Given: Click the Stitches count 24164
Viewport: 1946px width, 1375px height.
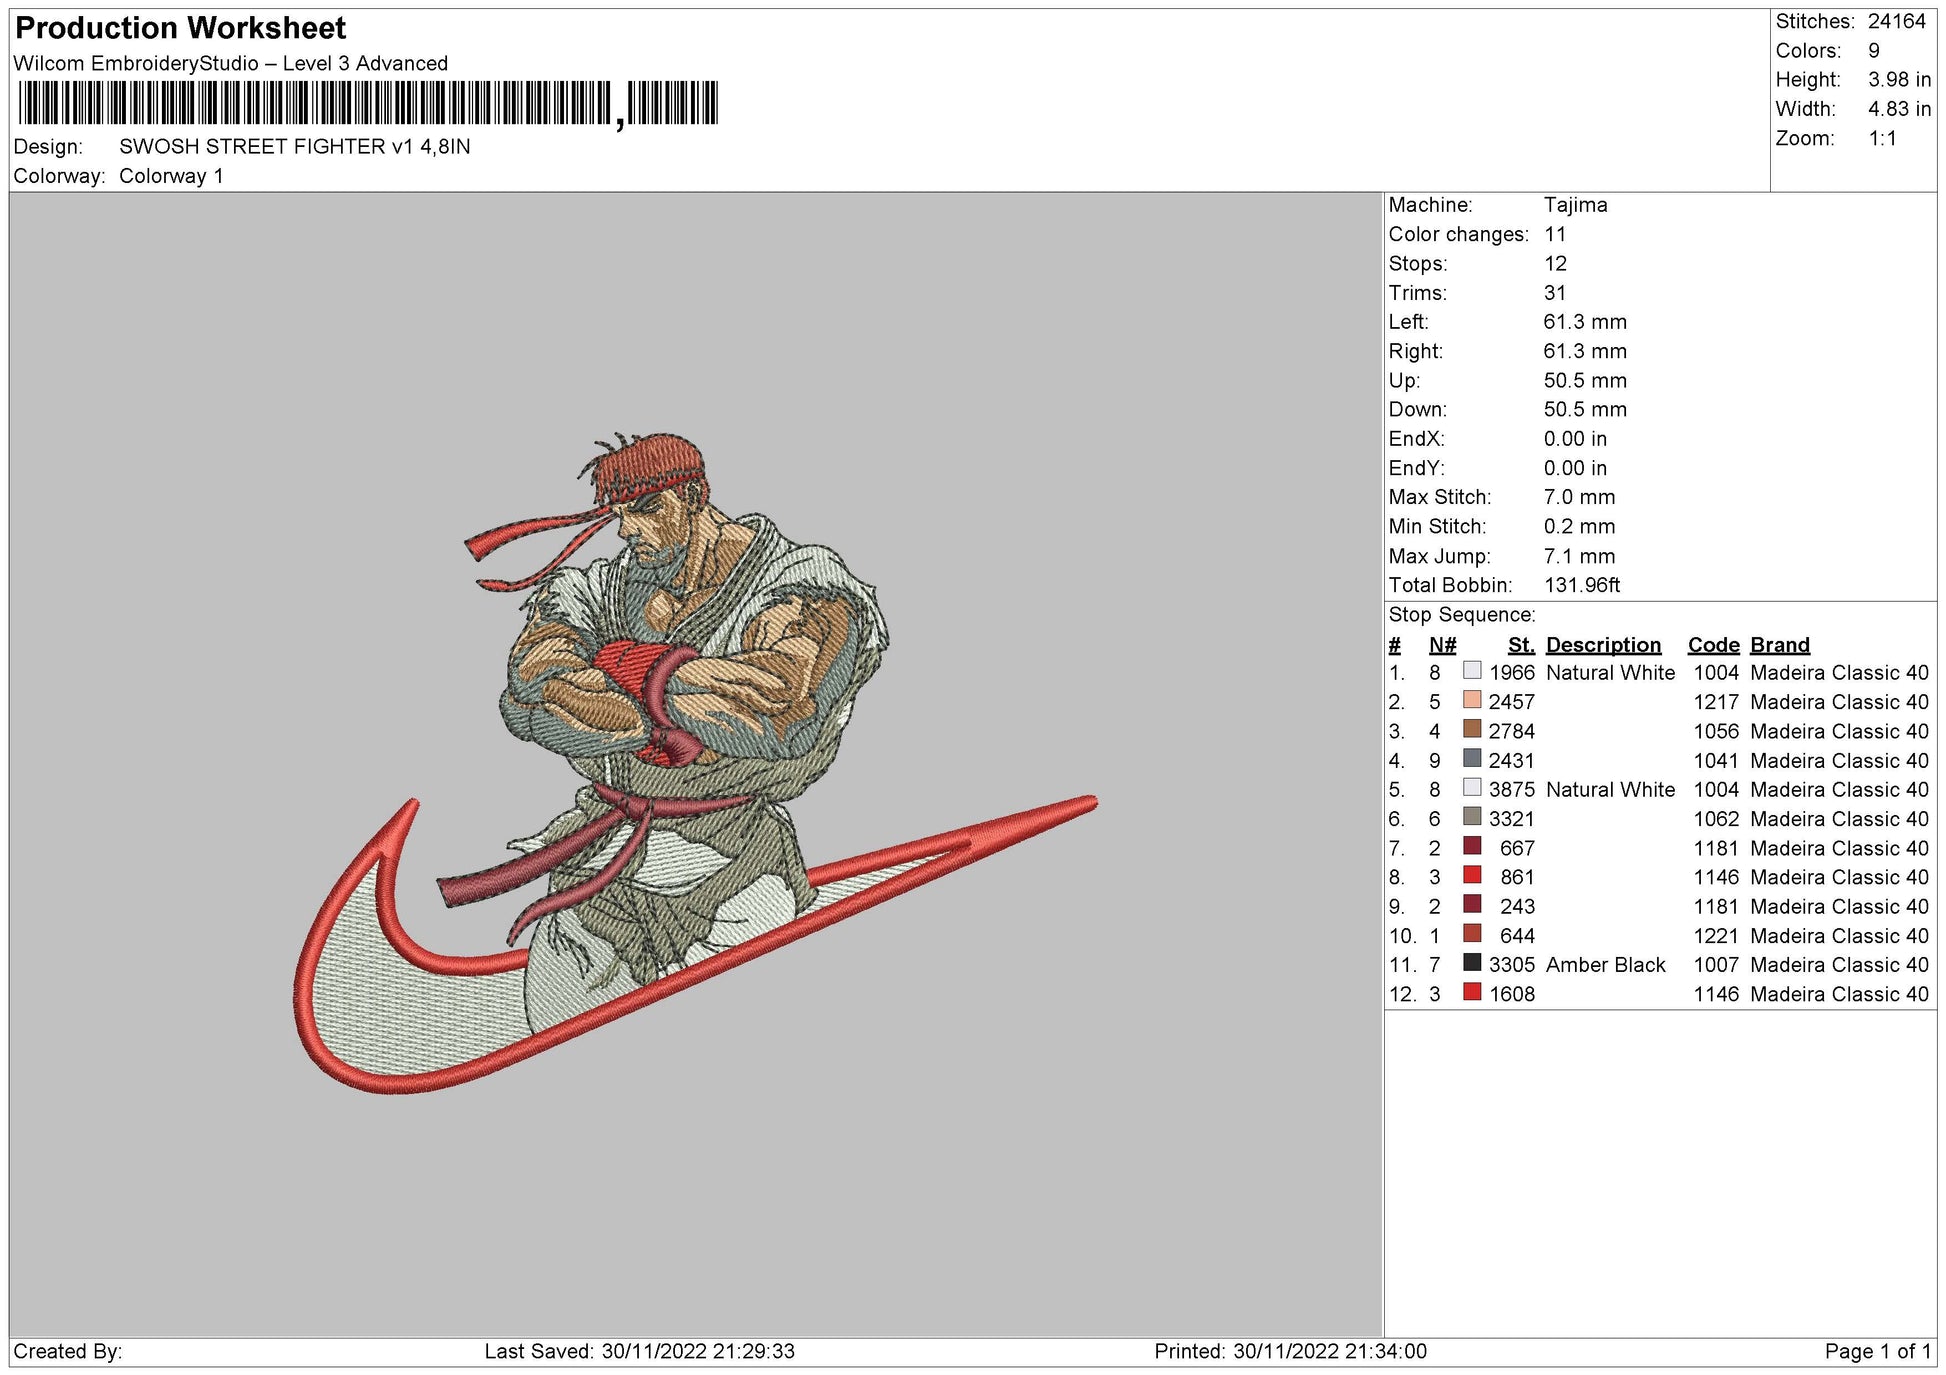Looking at the screenshot, I should tap(1896, 21).
